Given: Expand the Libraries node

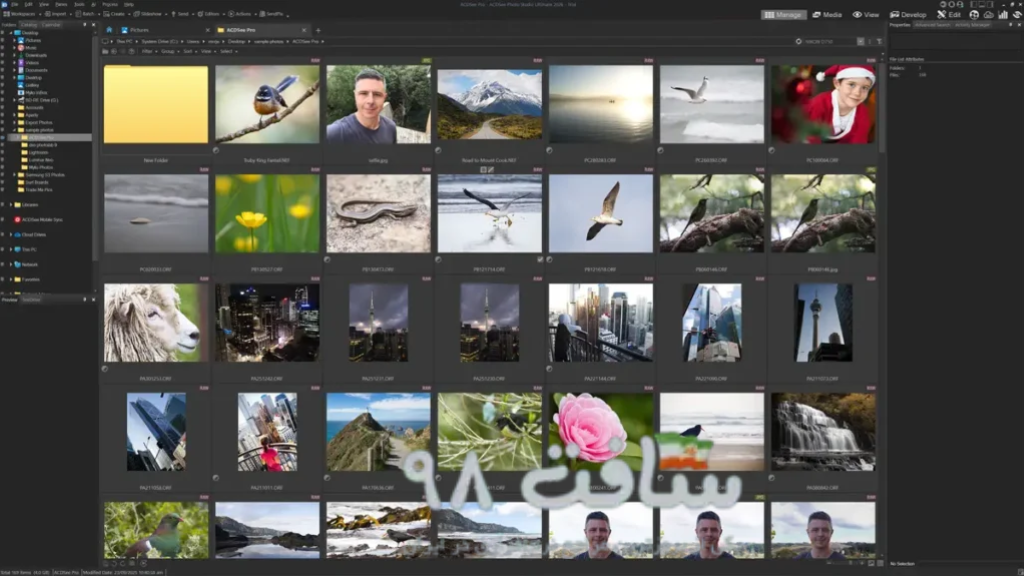Looking at the screenshot, I should coord(10,204).
